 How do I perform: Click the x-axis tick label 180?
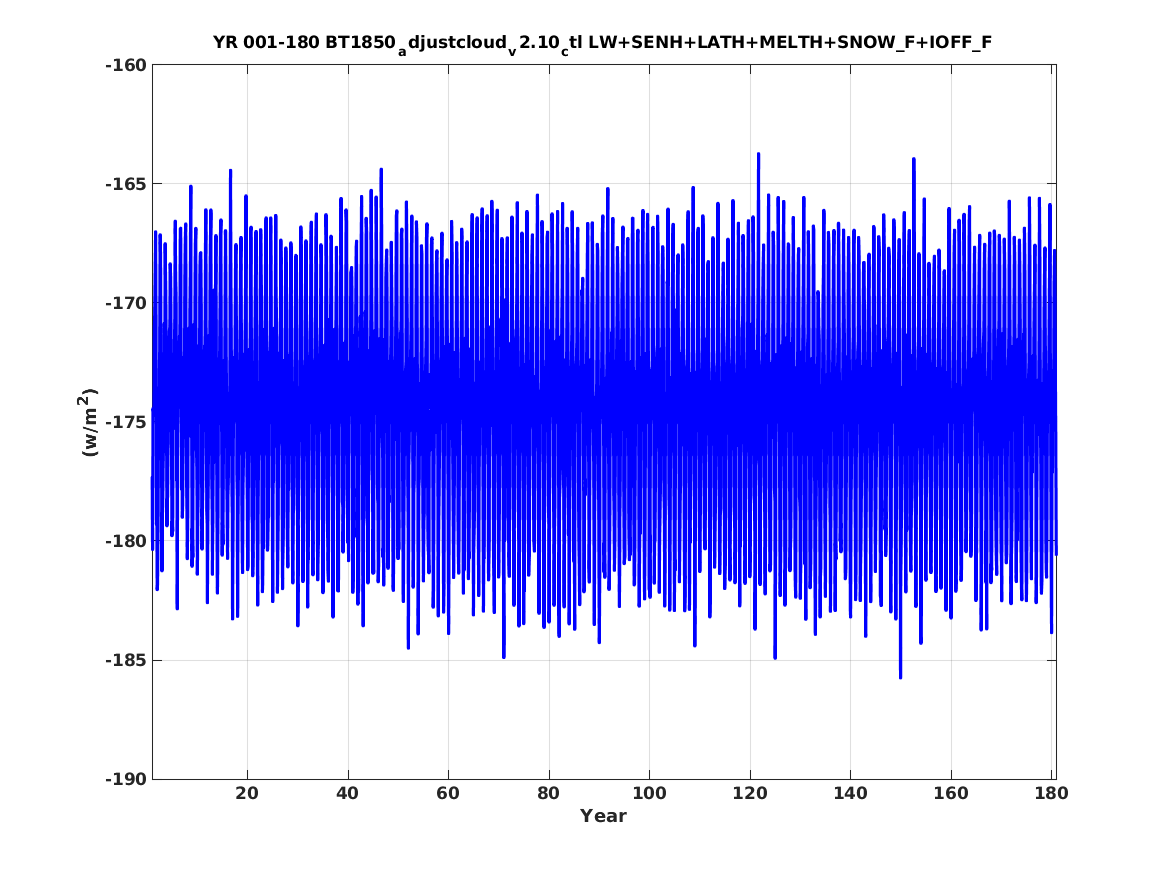1052,793
